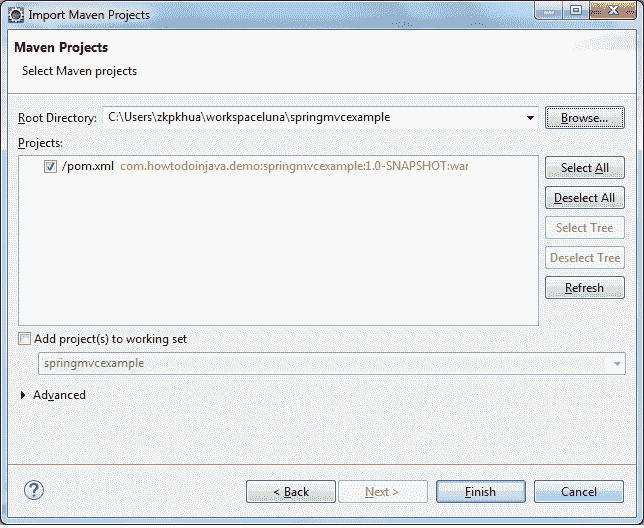Select the /pom.xml project row
Screen dimensions: 644x528
click(278, 166)
